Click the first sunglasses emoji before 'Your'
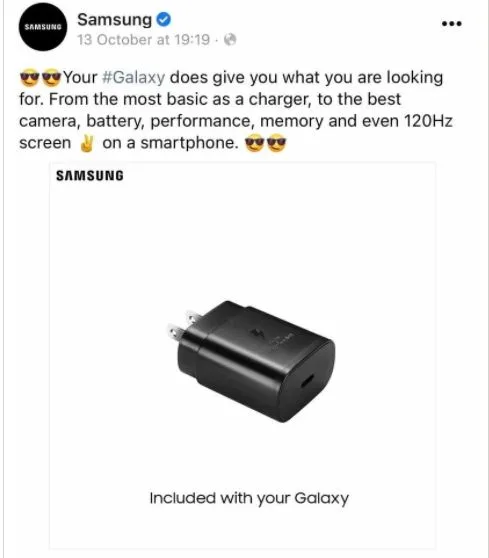Viewport: 489px width, 558px height. point(30,78)
